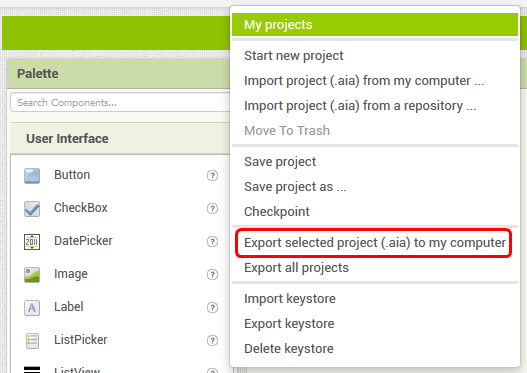This screenshot has width=527, height=373.
Task: Select the Button component icon
Action: pyautogui.click(x=32, y=176)
